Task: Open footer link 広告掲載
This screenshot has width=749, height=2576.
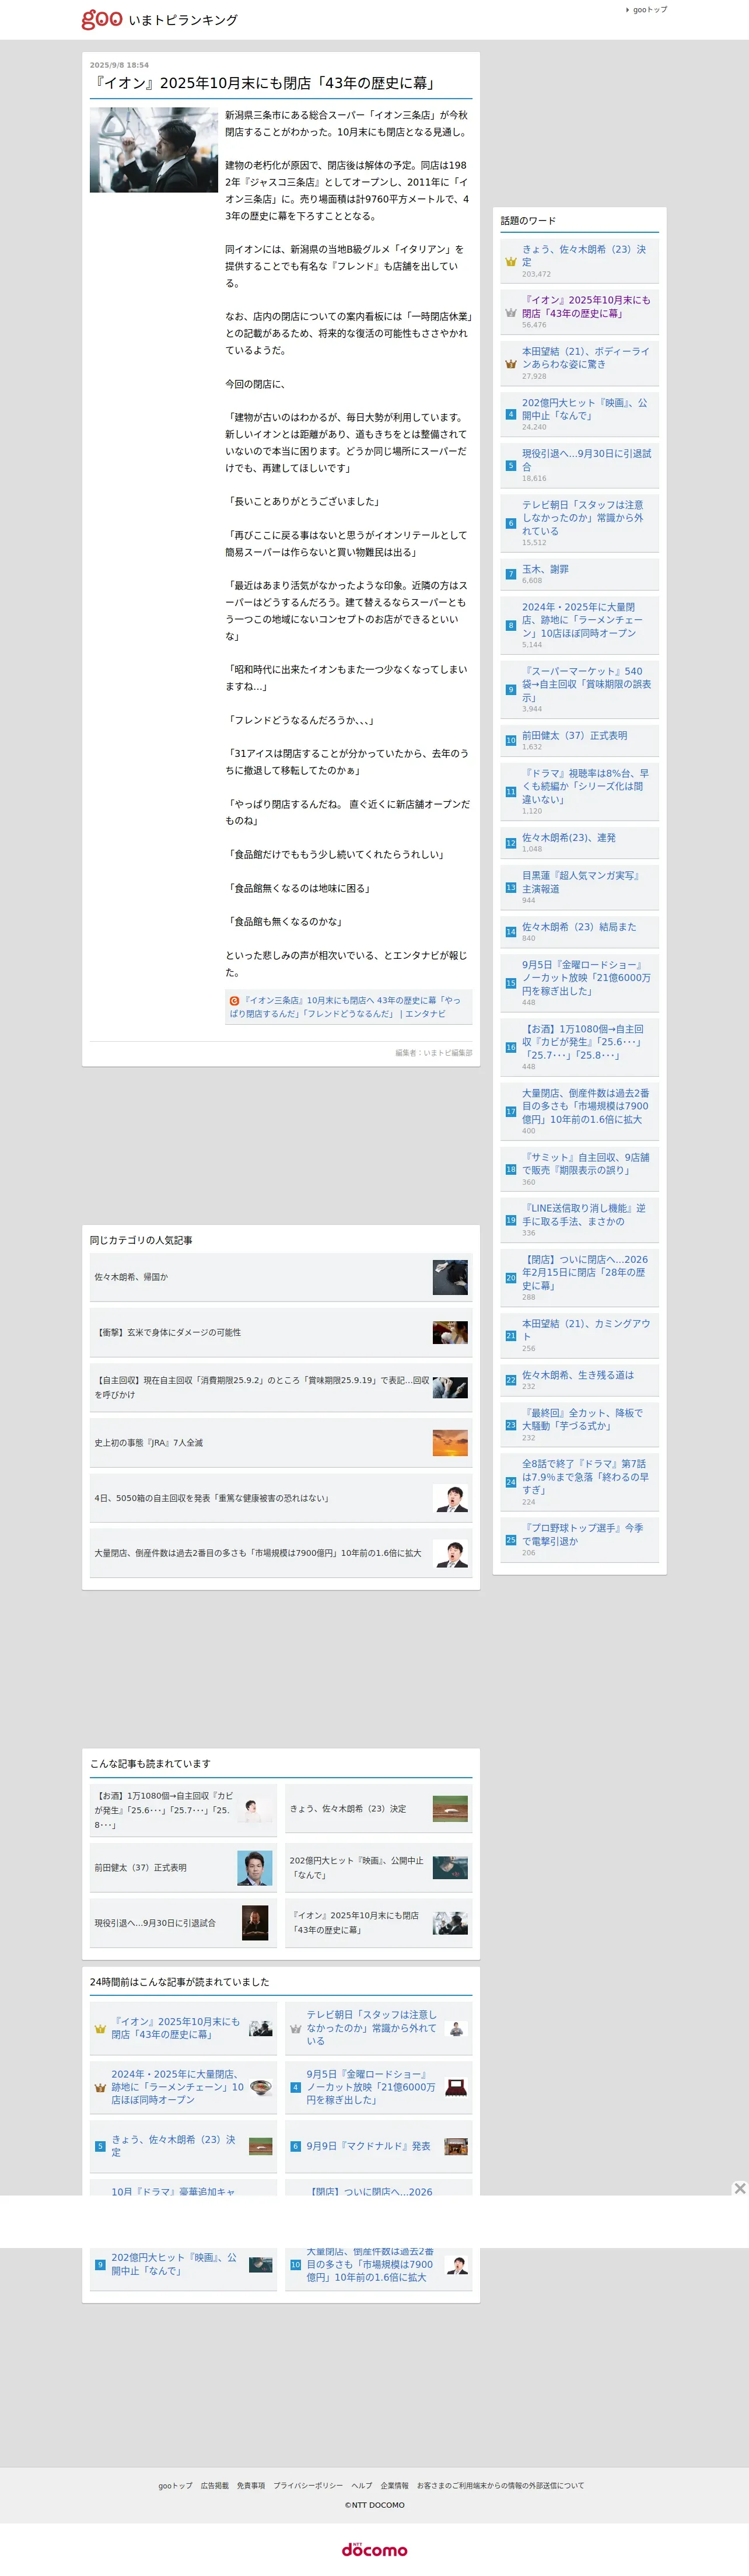Action: click(x=214, y=2485)
